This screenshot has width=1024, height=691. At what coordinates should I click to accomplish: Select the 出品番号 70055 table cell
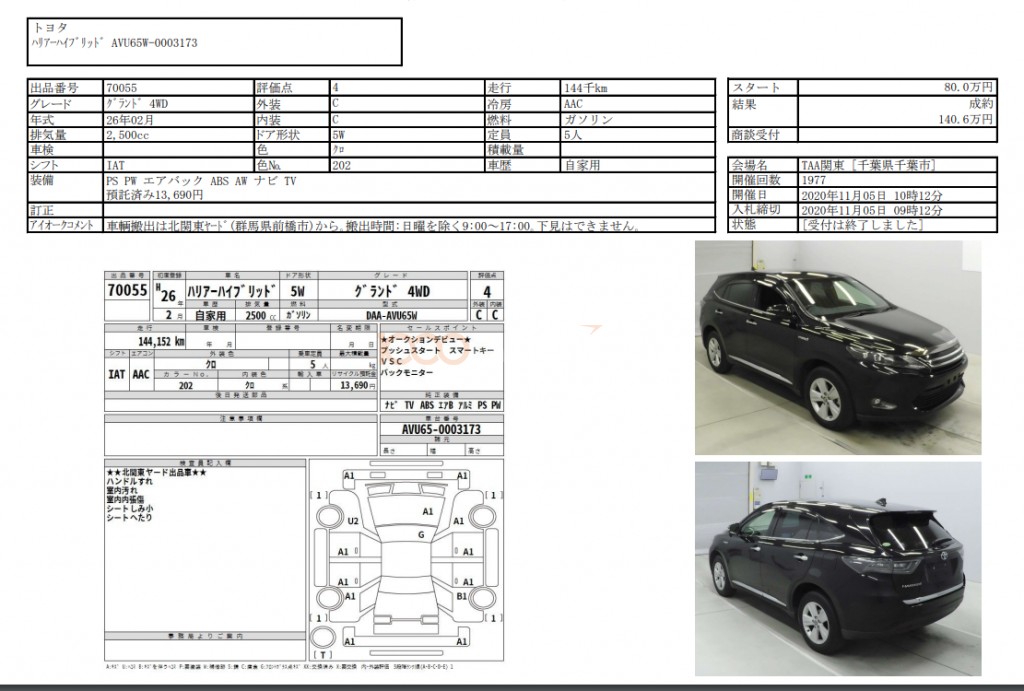tap(175, 87)
